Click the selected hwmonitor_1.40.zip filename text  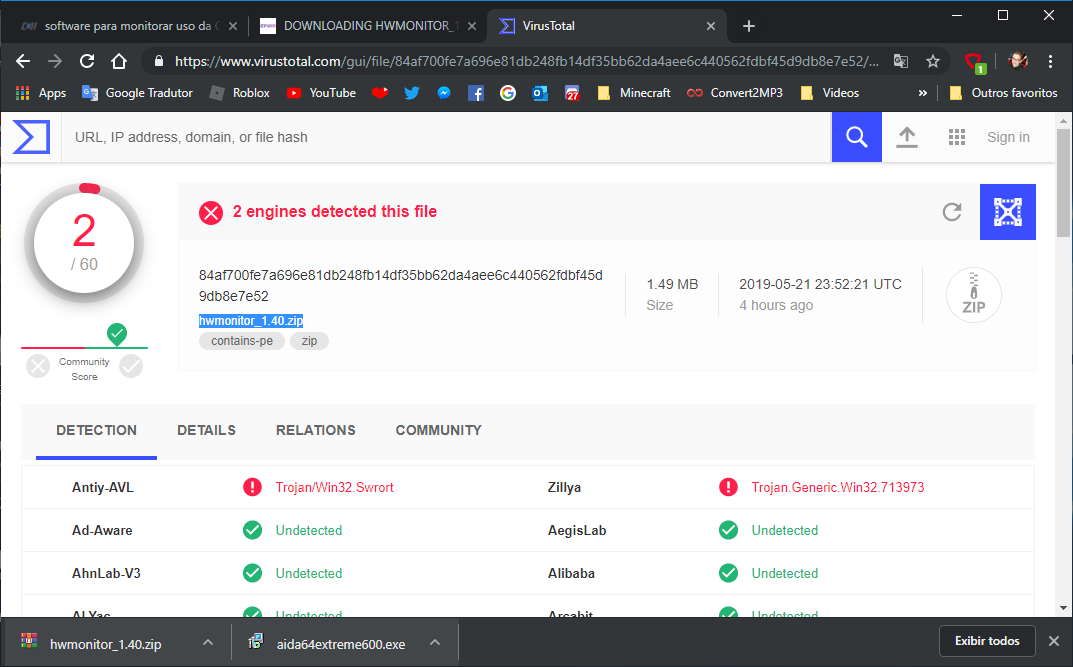tap(251, 320)
